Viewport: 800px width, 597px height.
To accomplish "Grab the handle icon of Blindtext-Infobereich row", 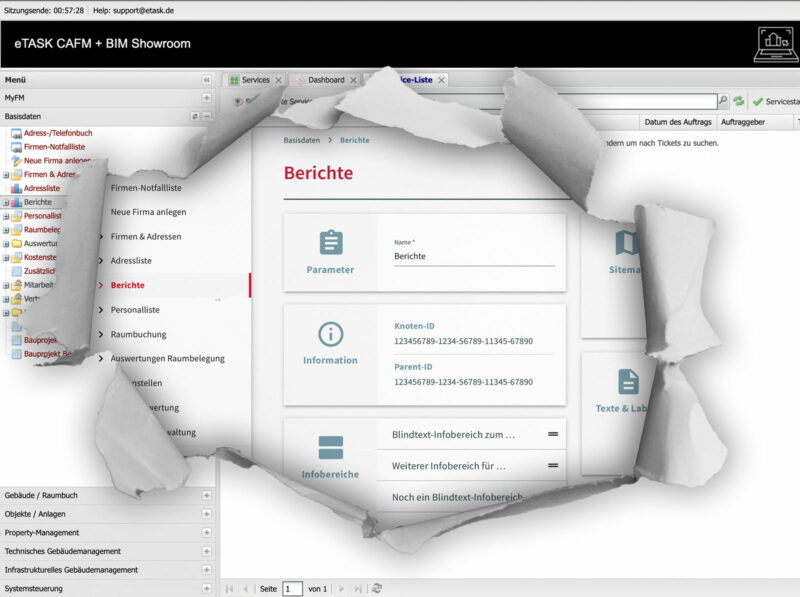I will coord(553,434).
